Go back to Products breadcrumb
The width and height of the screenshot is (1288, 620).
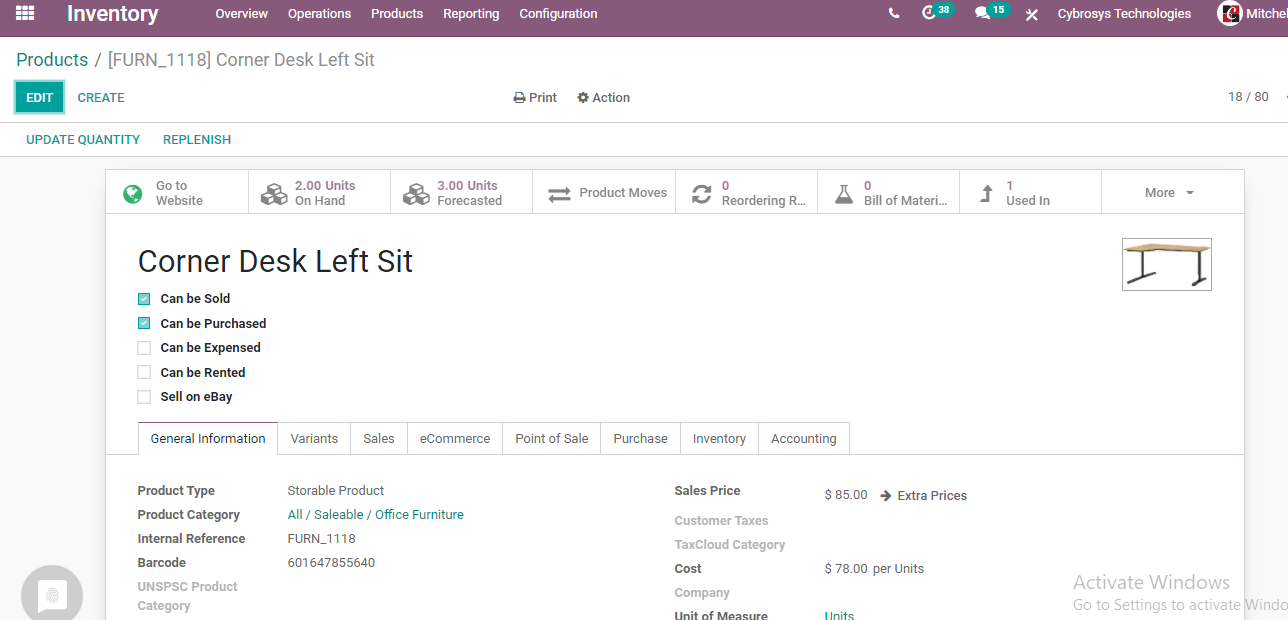[52, 60]
